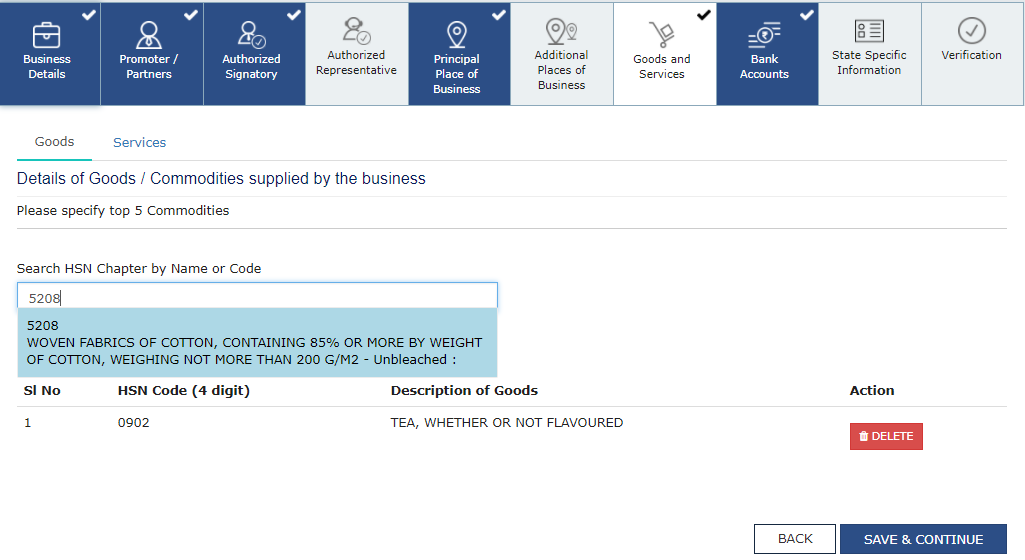Open Principal Place of Business pin icon
This screenshot has width=1025, height=560.
click(457, 35)
